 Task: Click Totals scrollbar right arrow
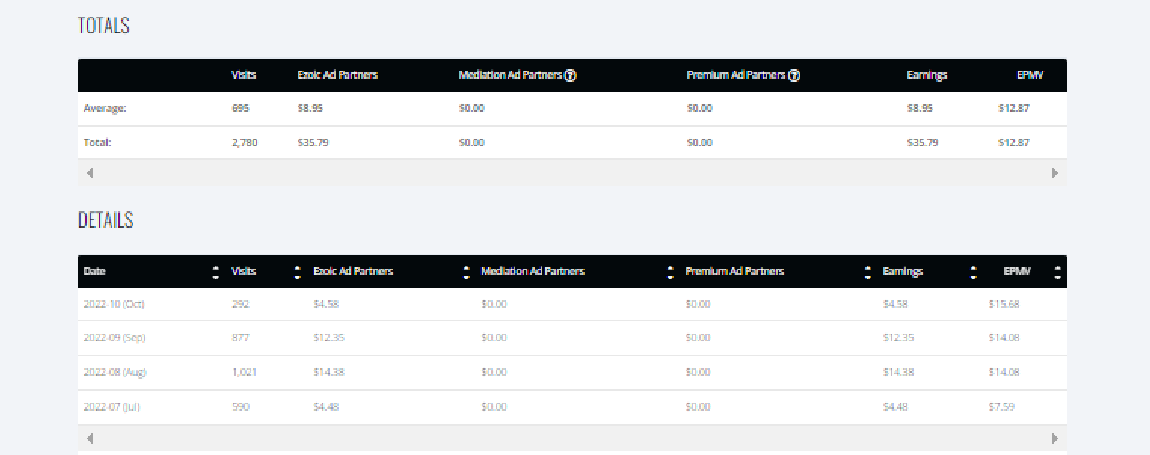point(1055,173)
